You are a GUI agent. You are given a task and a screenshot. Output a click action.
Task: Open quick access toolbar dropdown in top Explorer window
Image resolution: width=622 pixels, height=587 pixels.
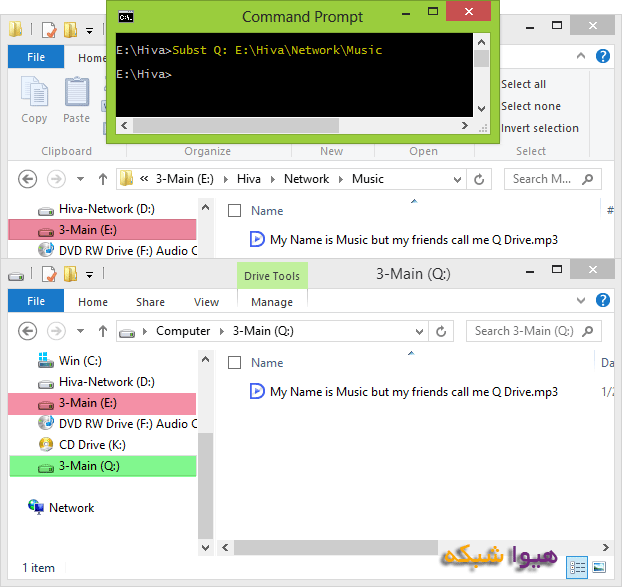point(90,31)
